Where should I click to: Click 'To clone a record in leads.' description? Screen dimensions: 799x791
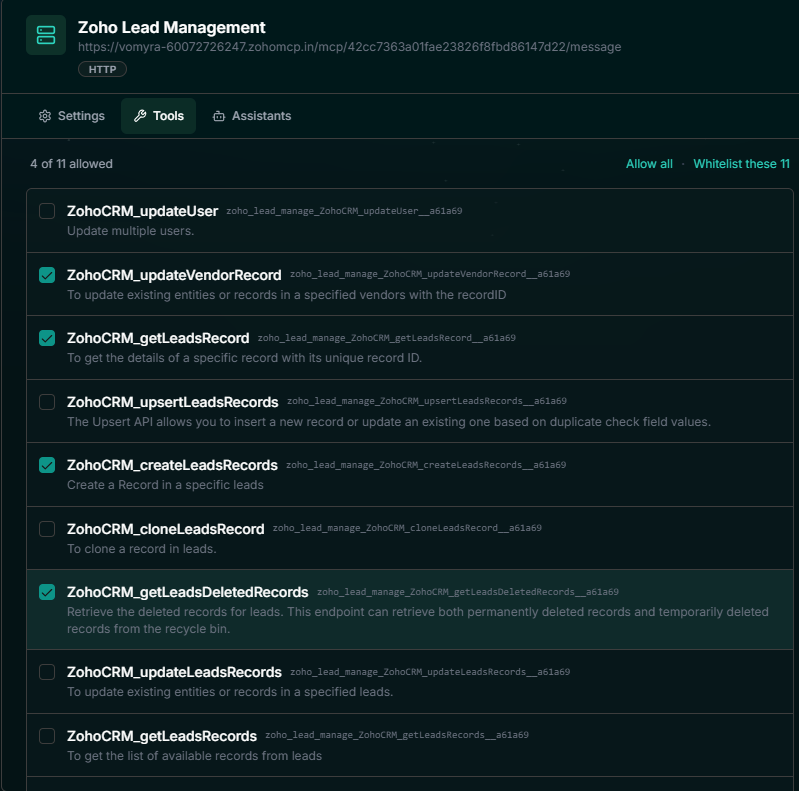[x=142, y=549]
